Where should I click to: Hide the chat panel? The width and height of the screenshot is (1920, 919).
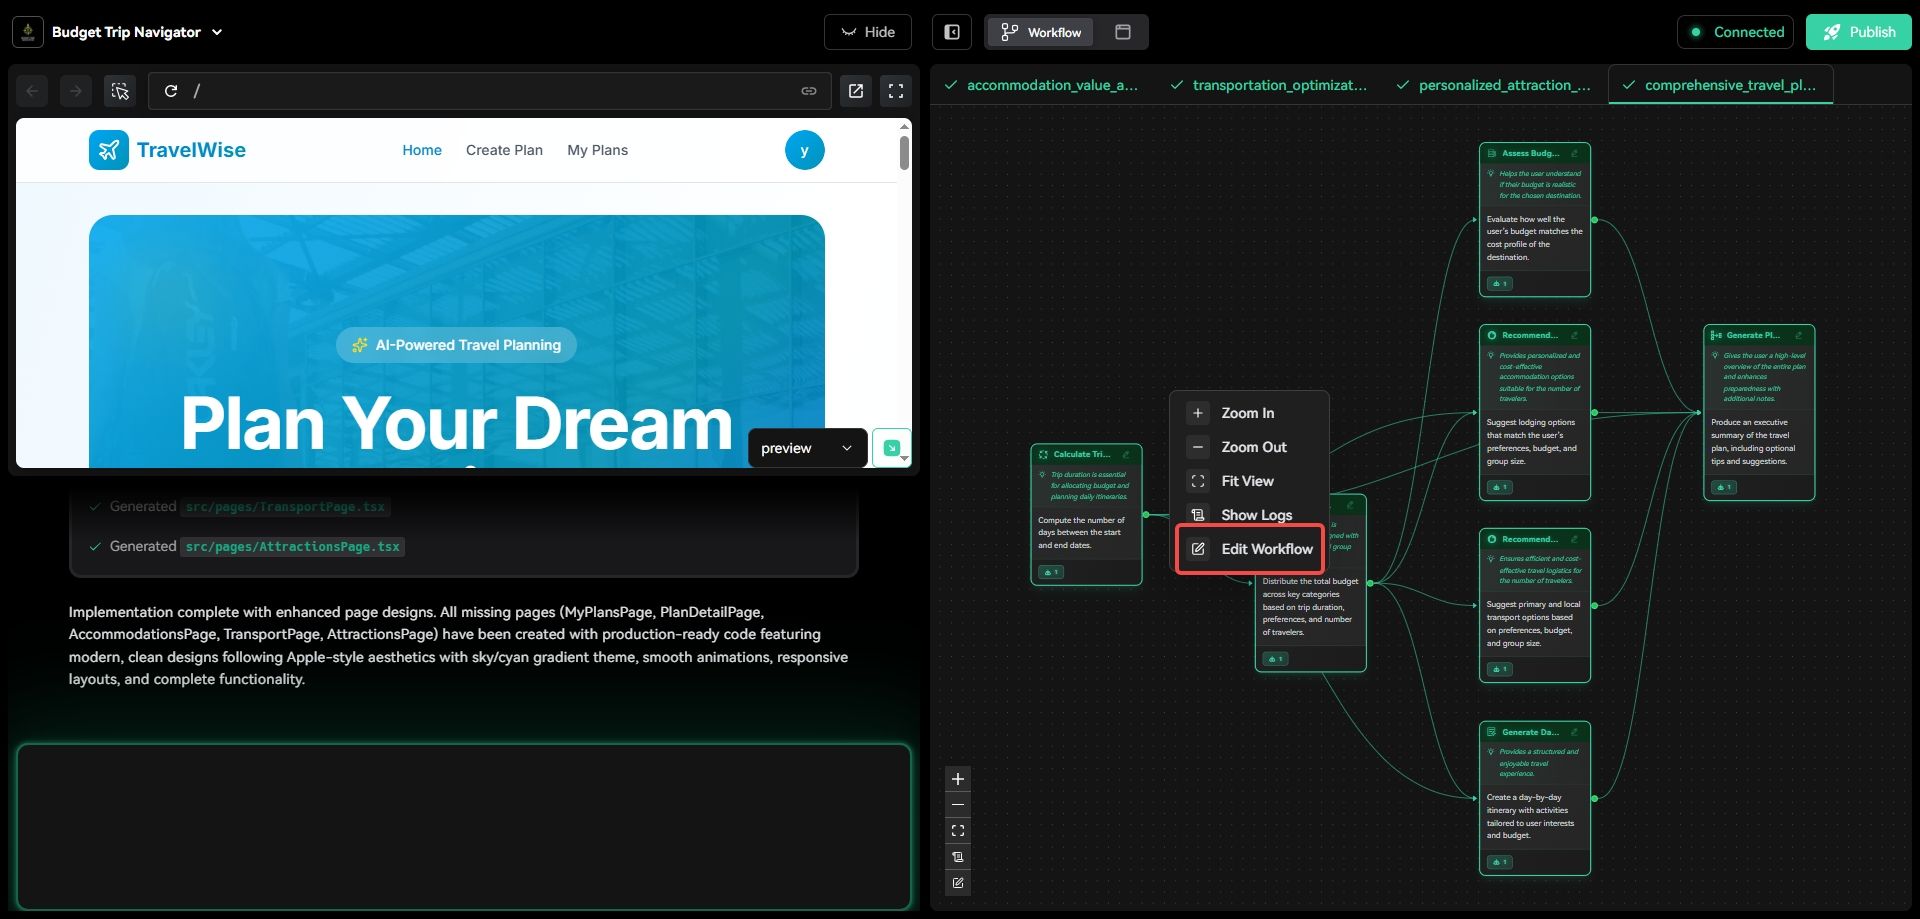867,32
